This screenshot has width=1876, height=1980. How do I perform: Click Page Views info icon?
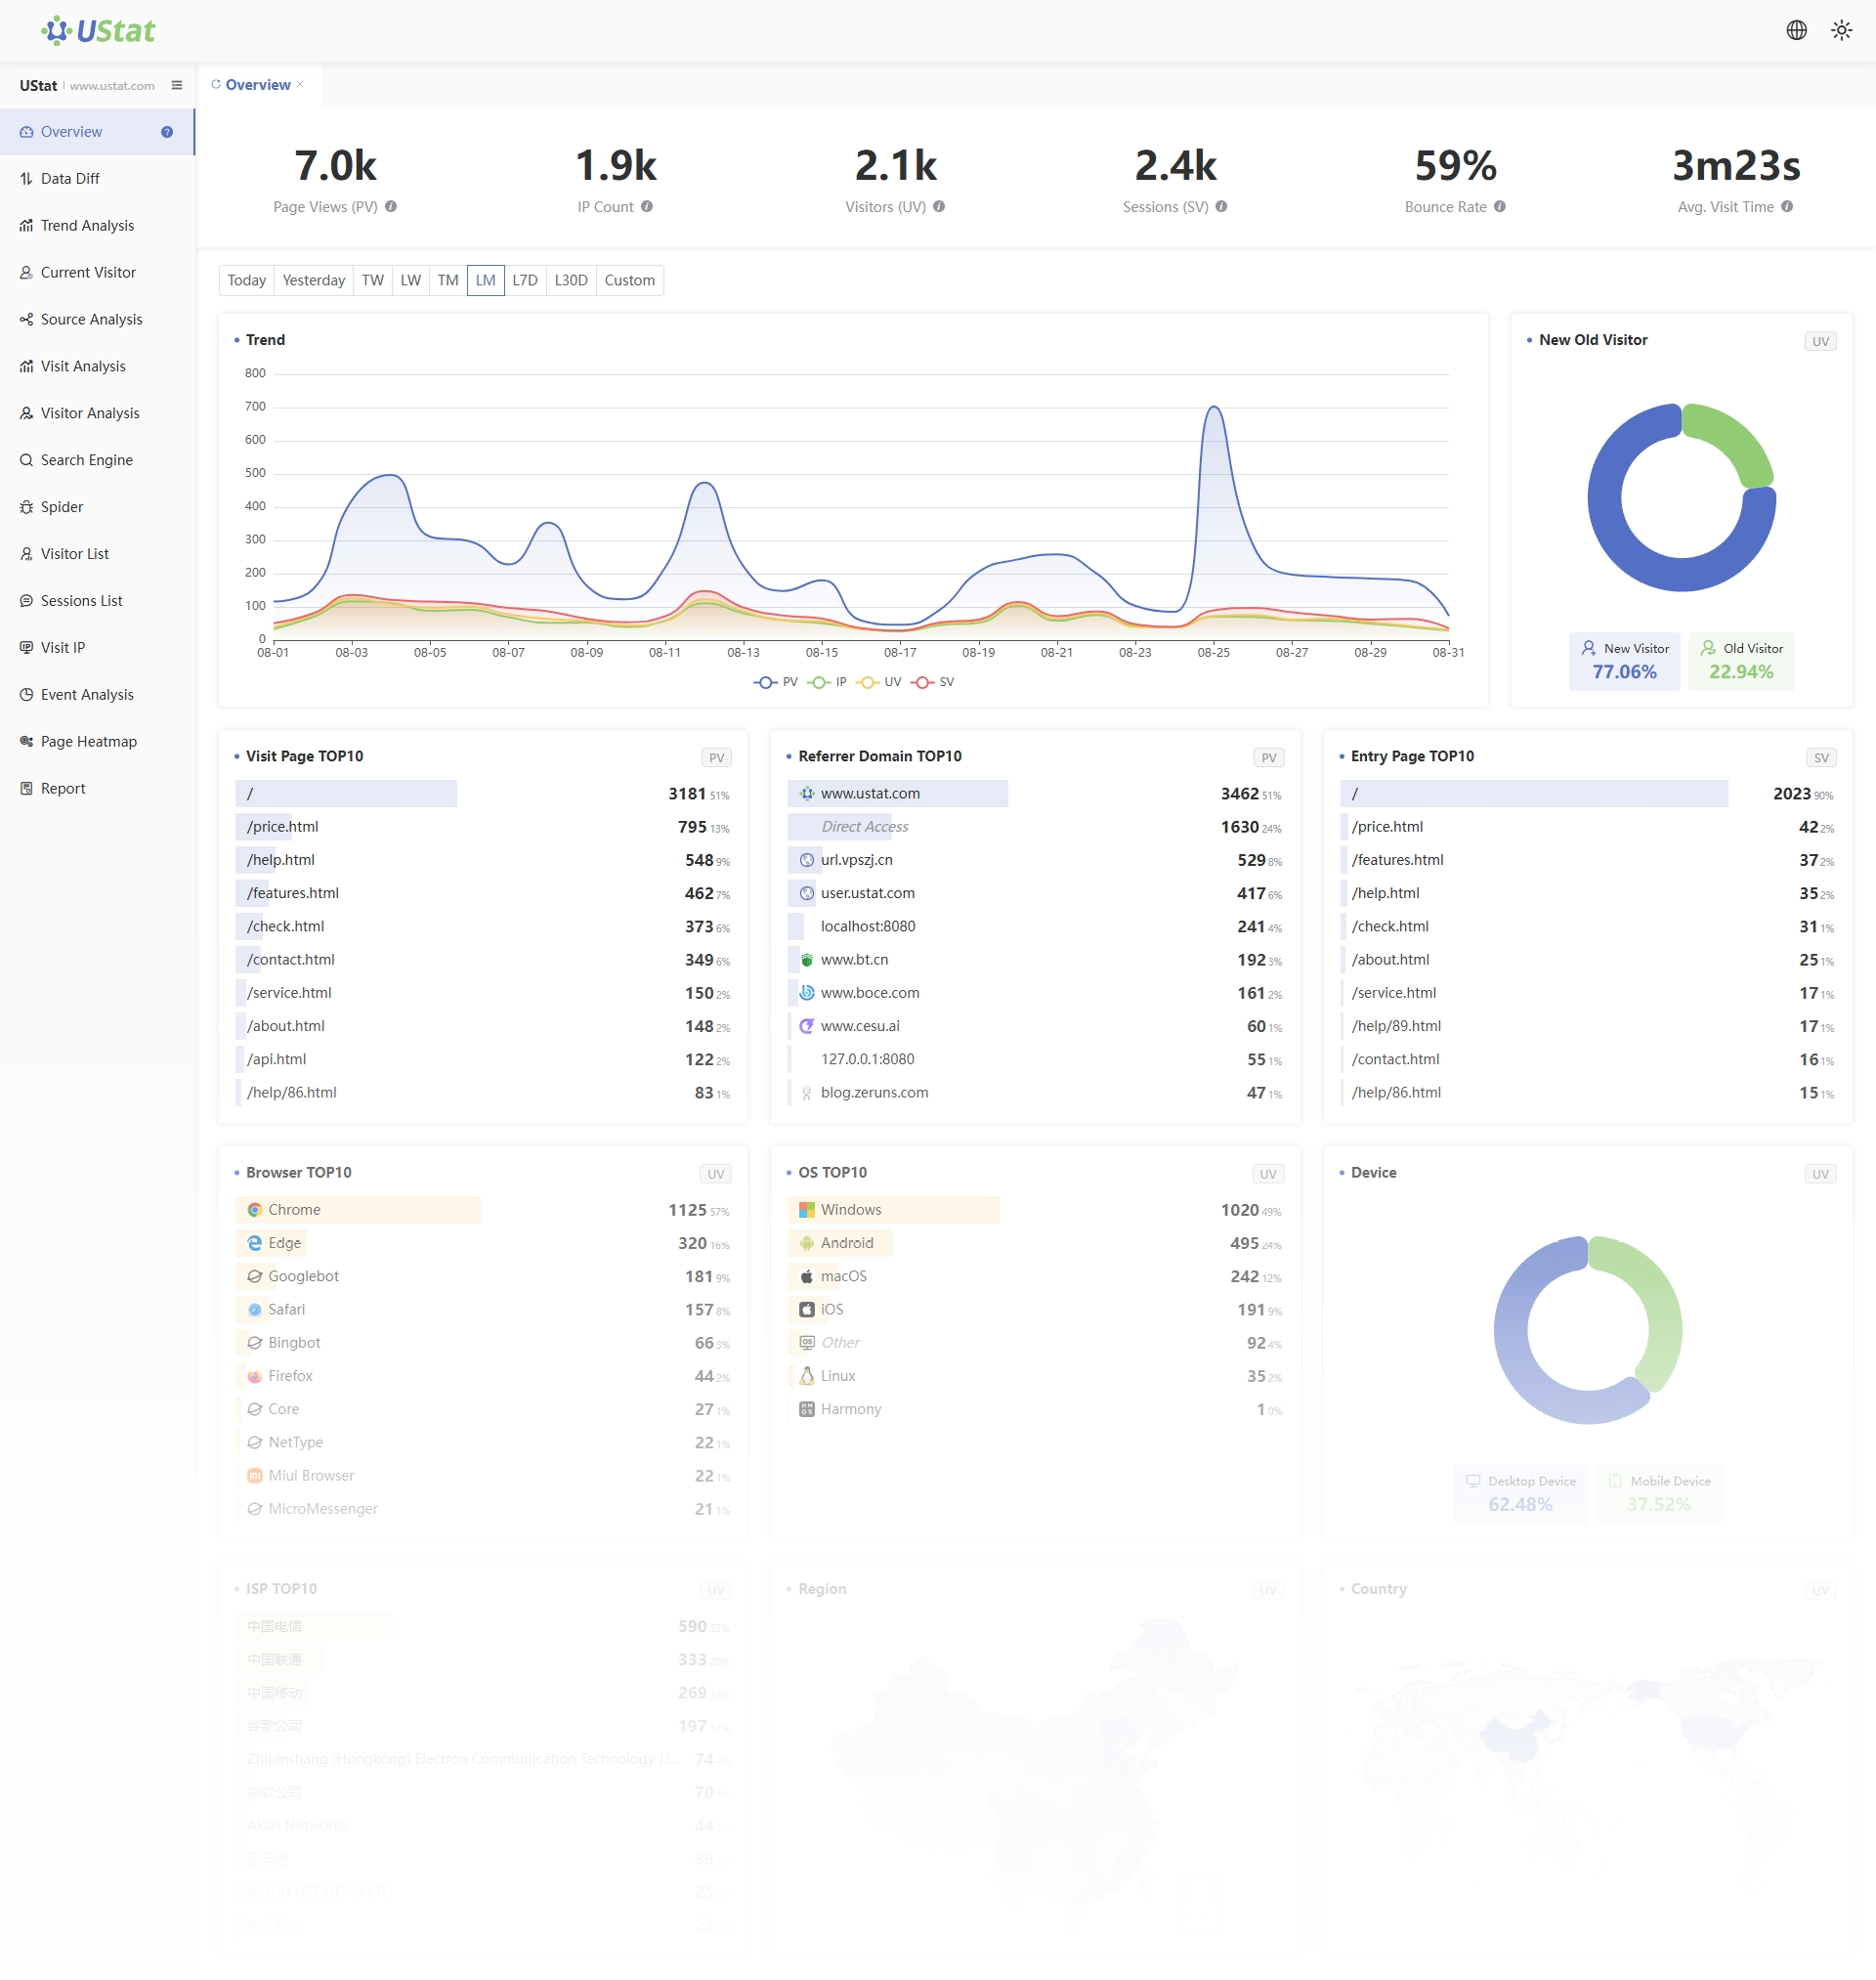[x=391, y=207]
